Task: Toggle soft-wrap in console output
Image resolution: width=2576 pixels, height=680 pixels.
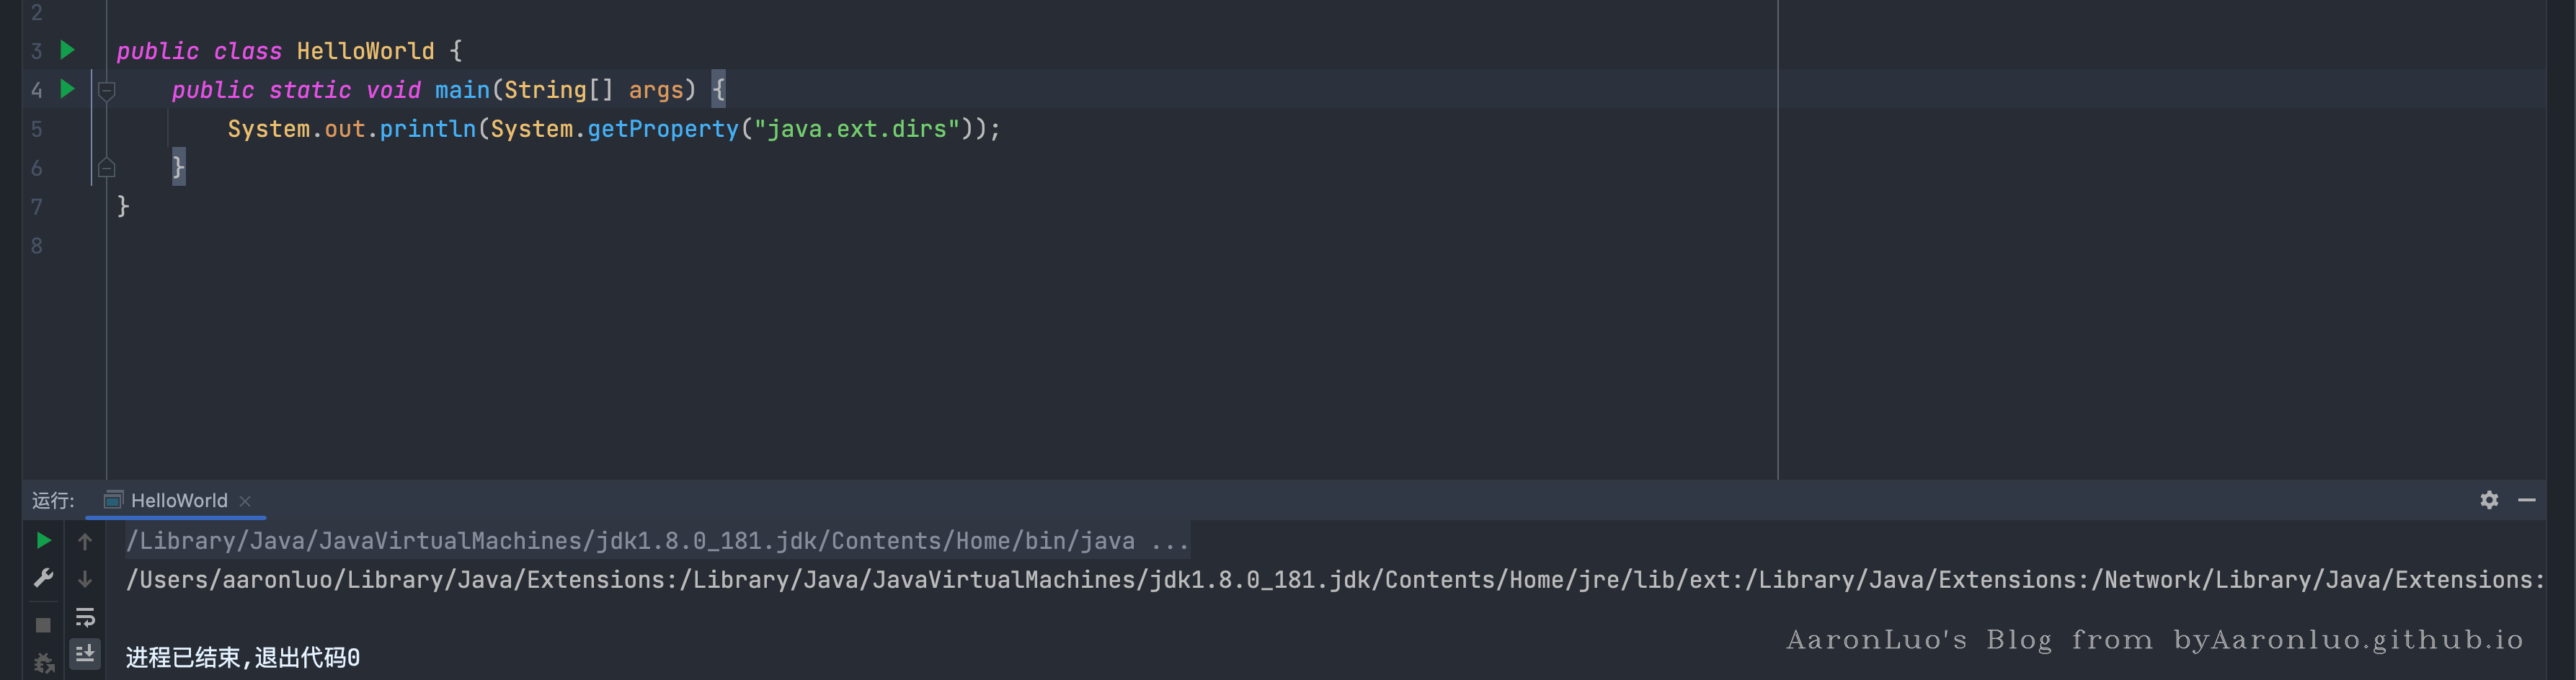Action: tap(85, 618)
